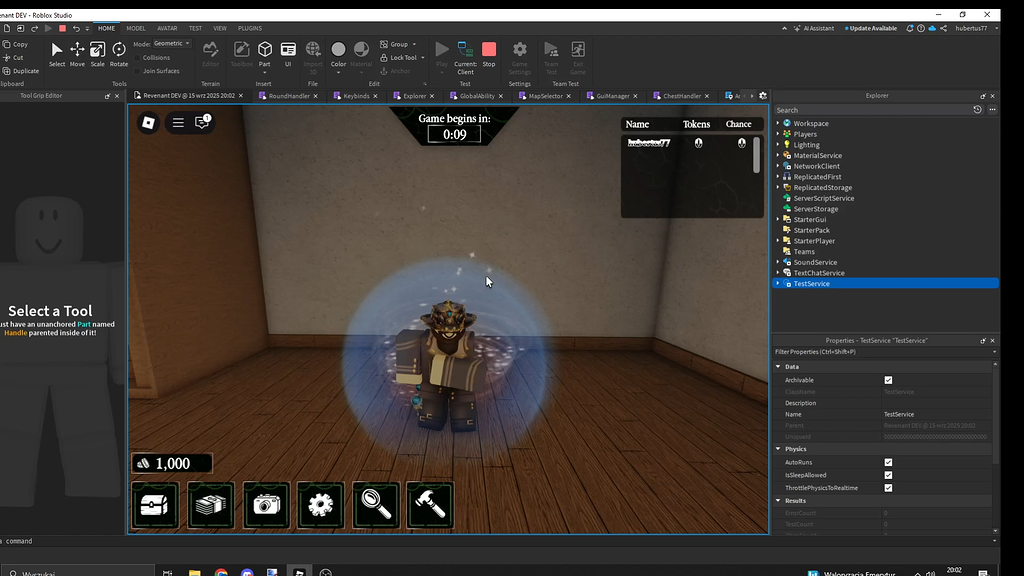Click the camera icon in the game hotbar
The image size is (1024, 576).
click(x=265, y=505)
